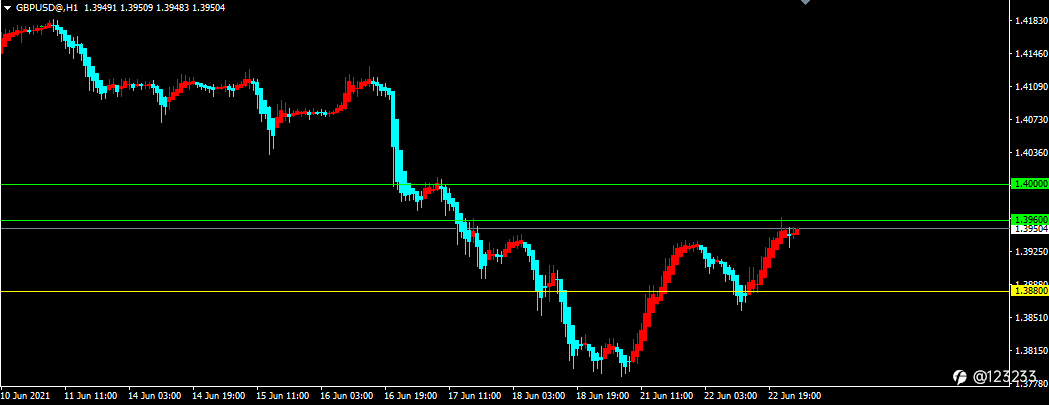Click the 14 Jun 03:00 time label
Screen dimensions: 1049x405
(155, 396)
